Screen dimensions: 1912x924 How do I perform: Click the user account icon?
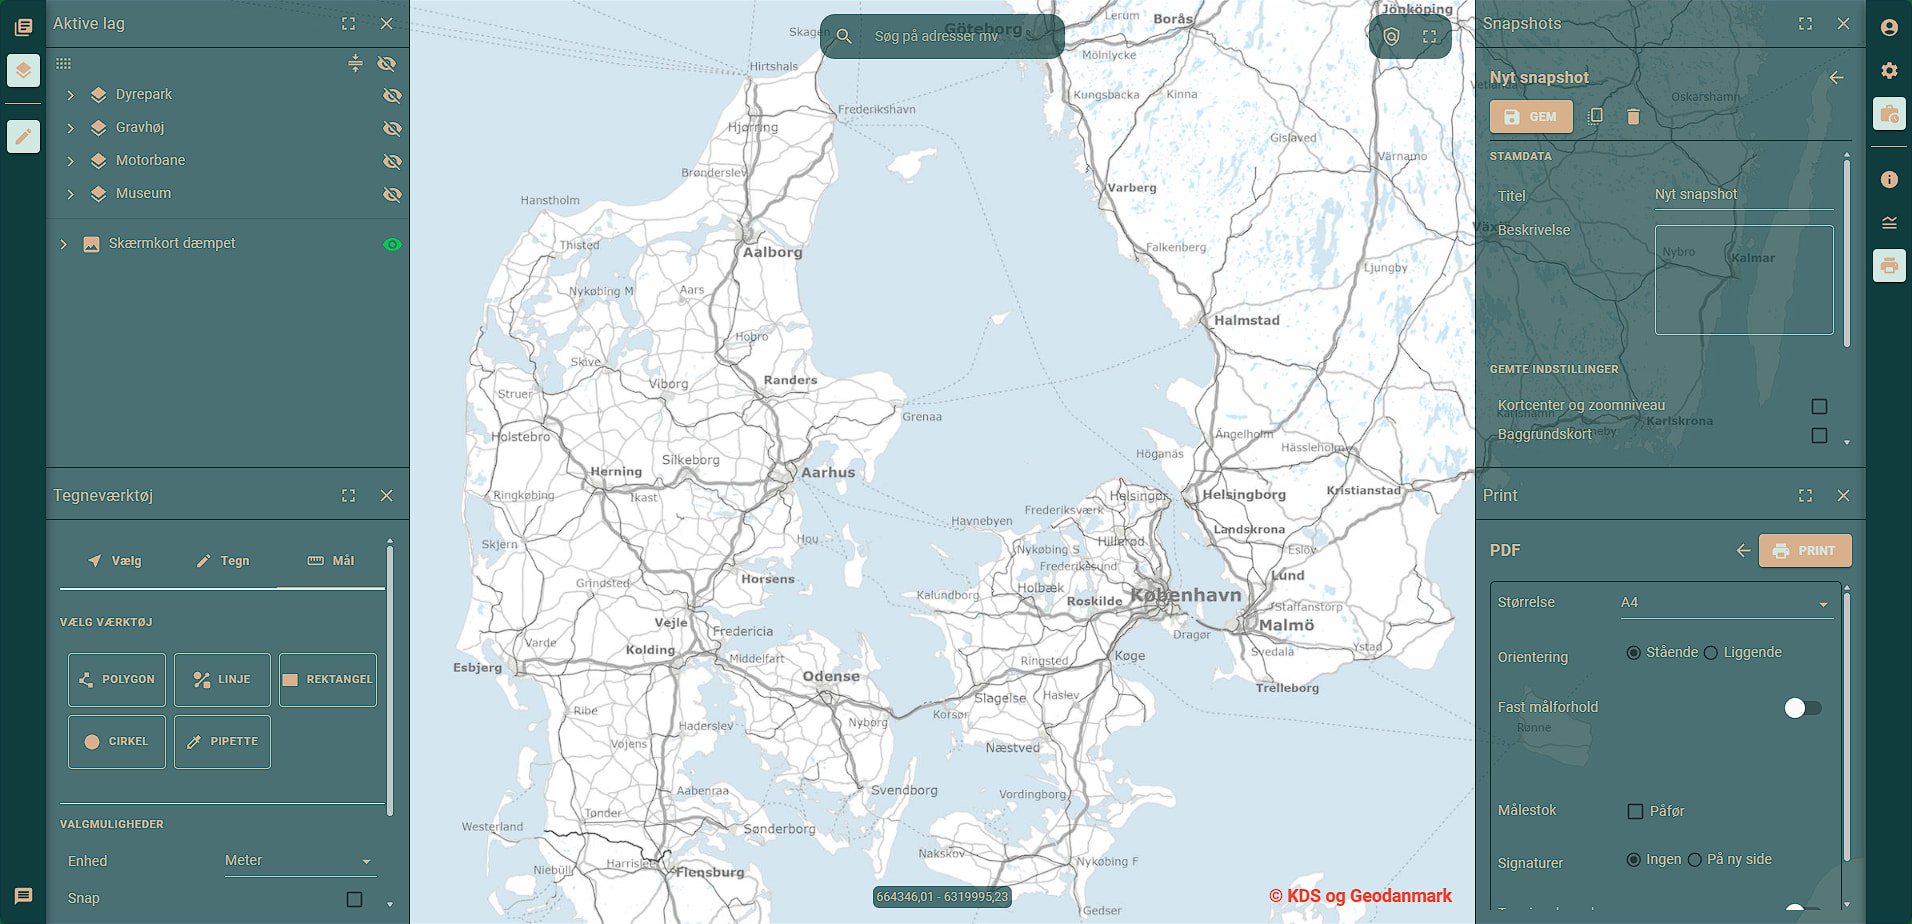tap(1888, 27)
